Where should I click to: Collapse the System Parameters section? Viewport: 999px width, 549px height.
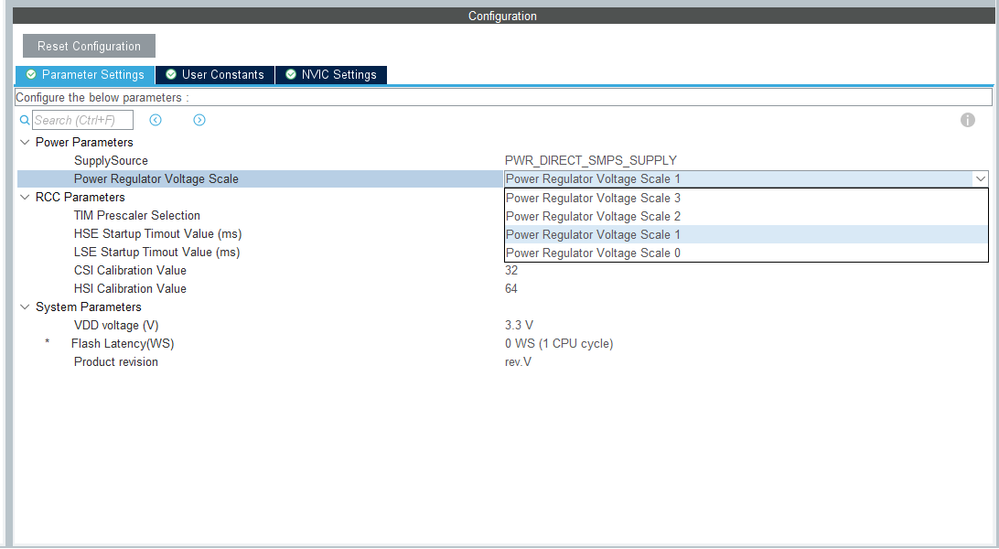pyautogui.click(x=25, y=307)
